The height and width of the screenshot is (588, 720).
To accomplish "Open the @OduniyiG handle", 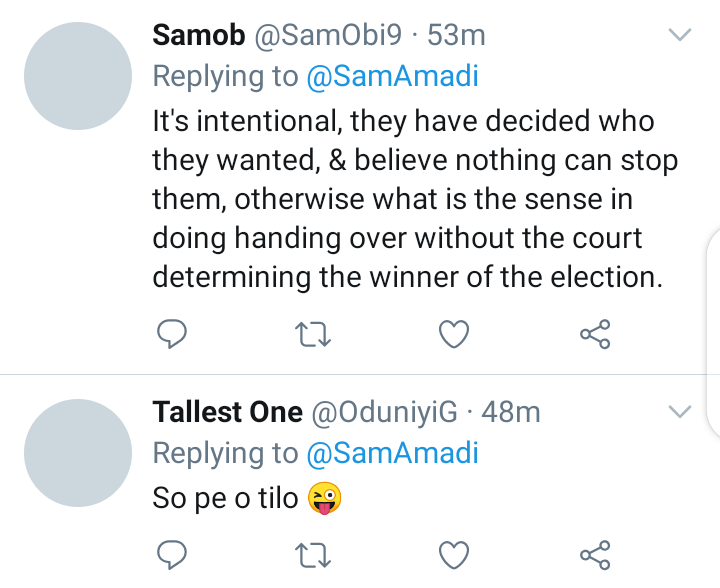I will (x=385, y=412).
